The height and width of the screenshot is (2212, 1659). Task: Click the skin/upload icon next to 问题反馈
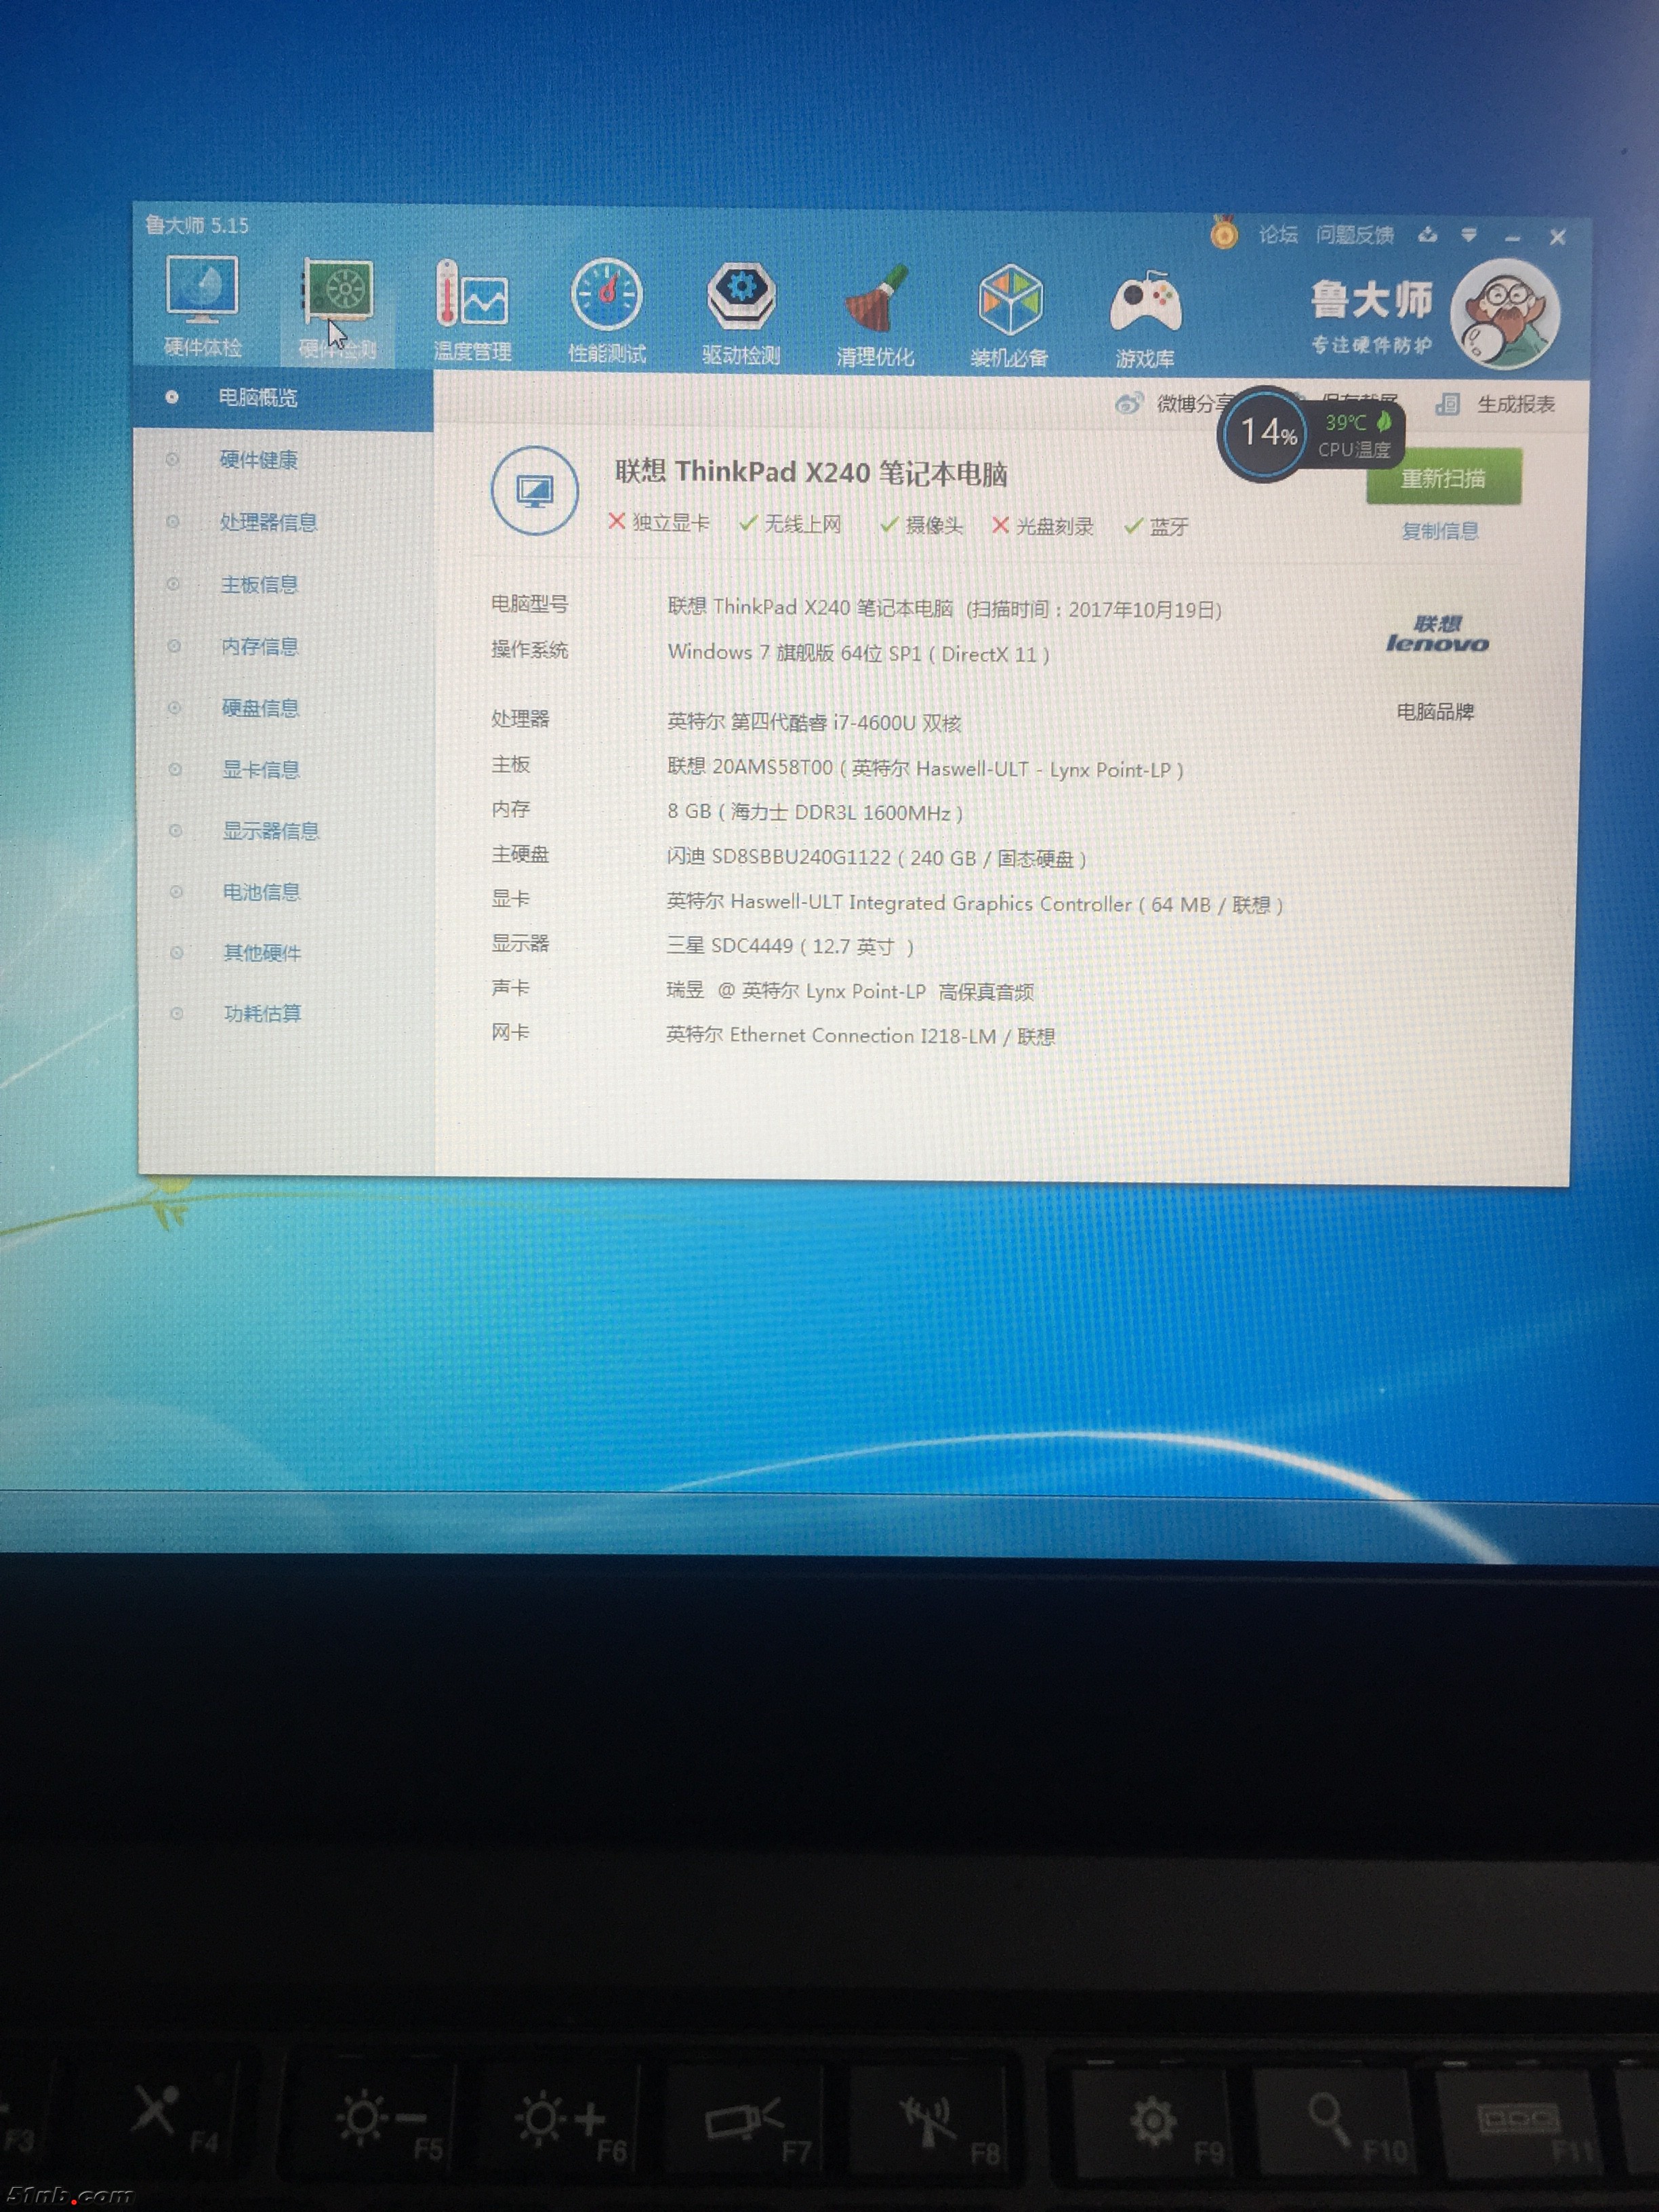[x=1427, y=235]
